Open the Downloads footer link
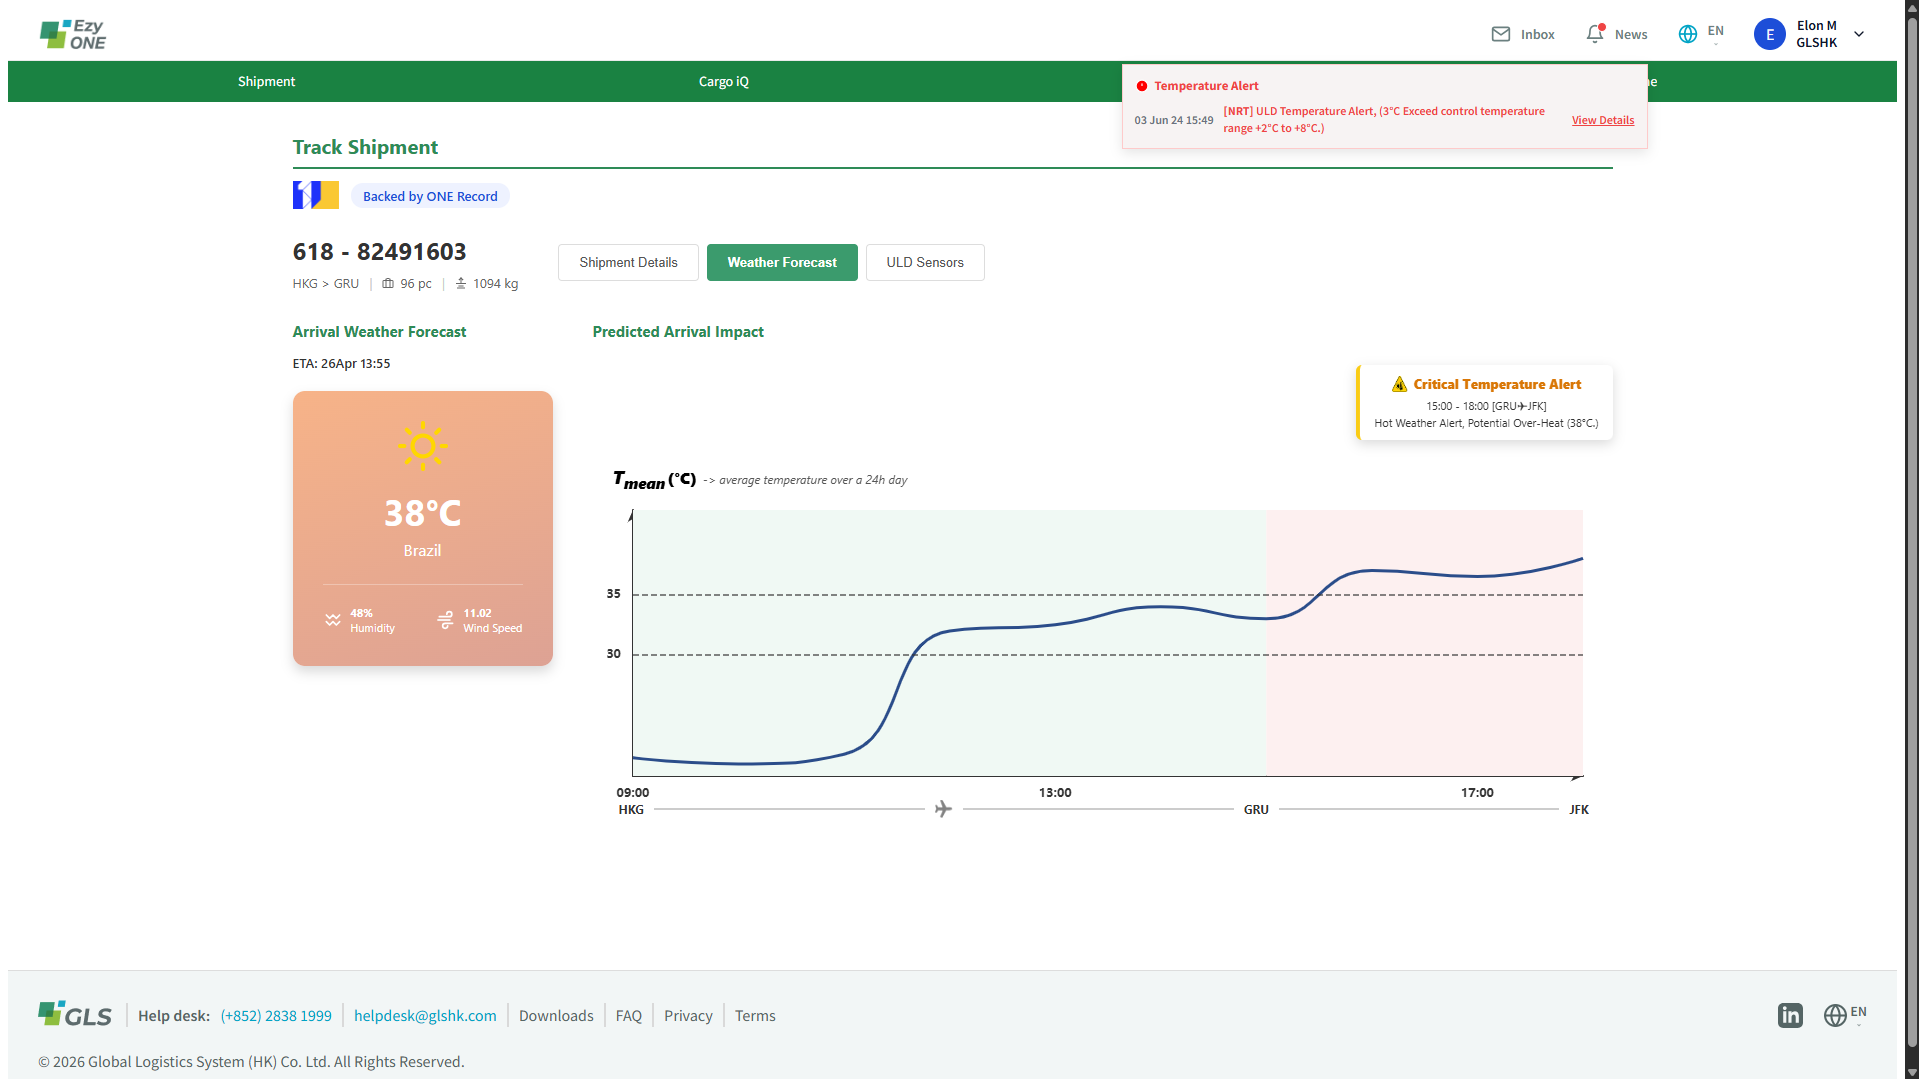This screenshot has height=1079, width=1919. point(556,1015)
